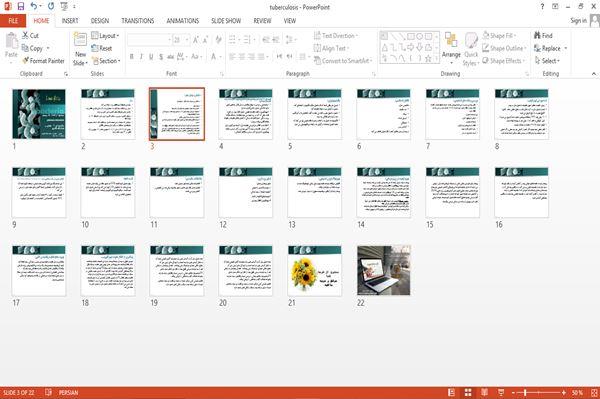Open Shape Effects dropdown

point(503,61)
